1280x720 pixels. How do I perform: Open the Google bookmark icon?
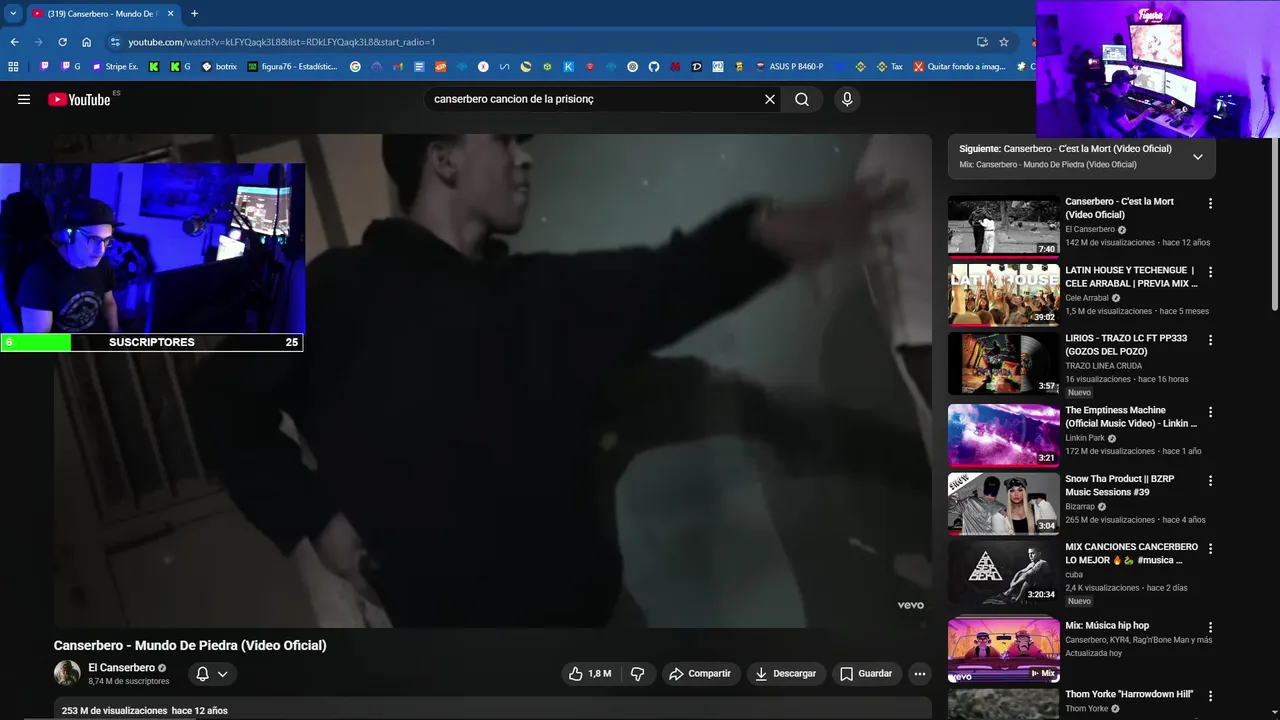point(355,67)
